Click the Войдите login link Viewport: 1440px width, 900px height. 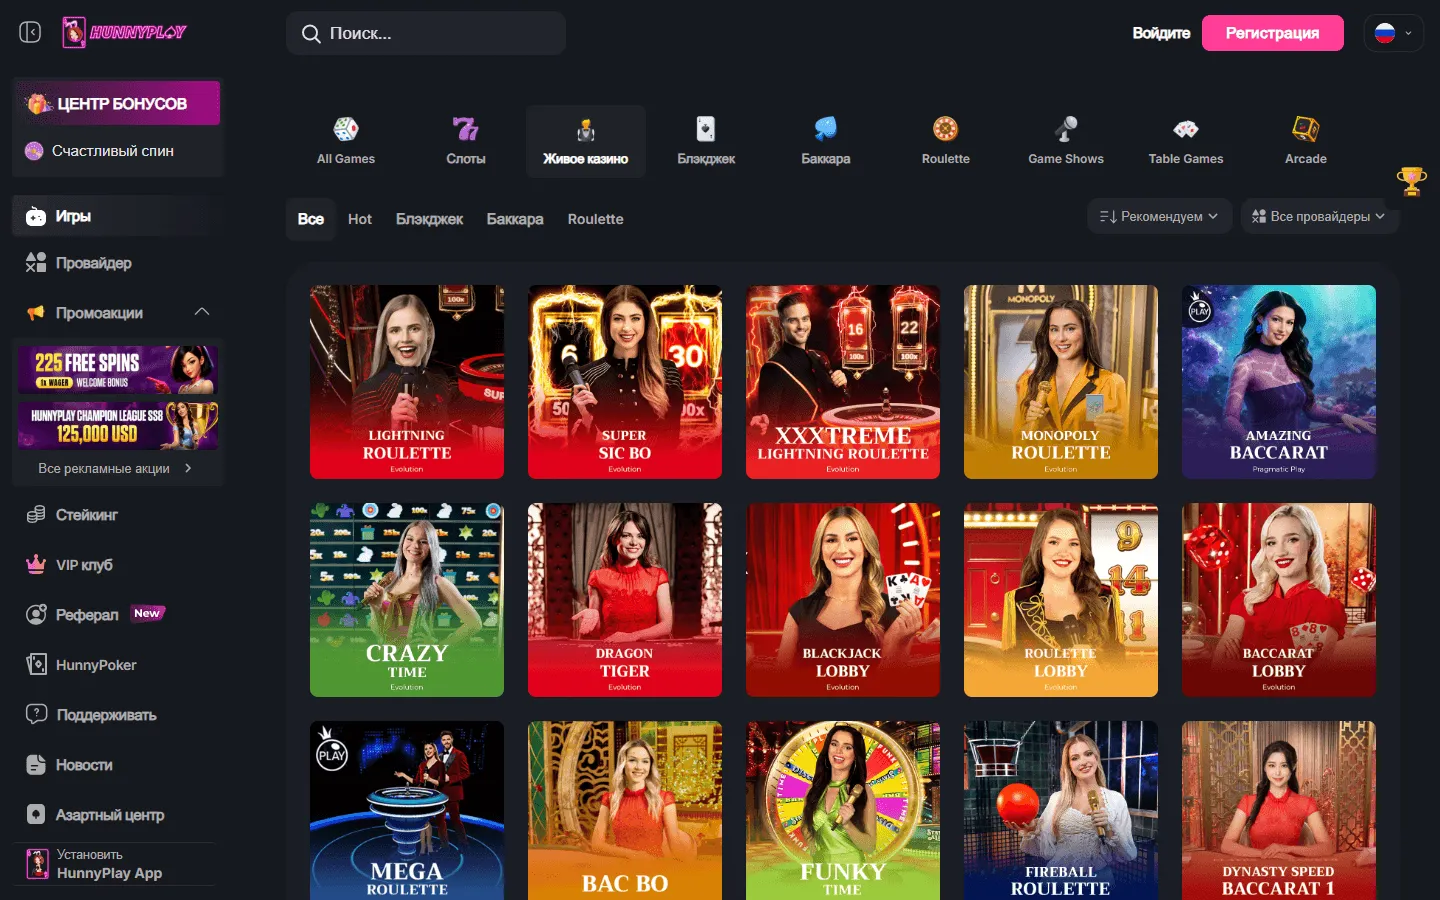point(1161,33)
